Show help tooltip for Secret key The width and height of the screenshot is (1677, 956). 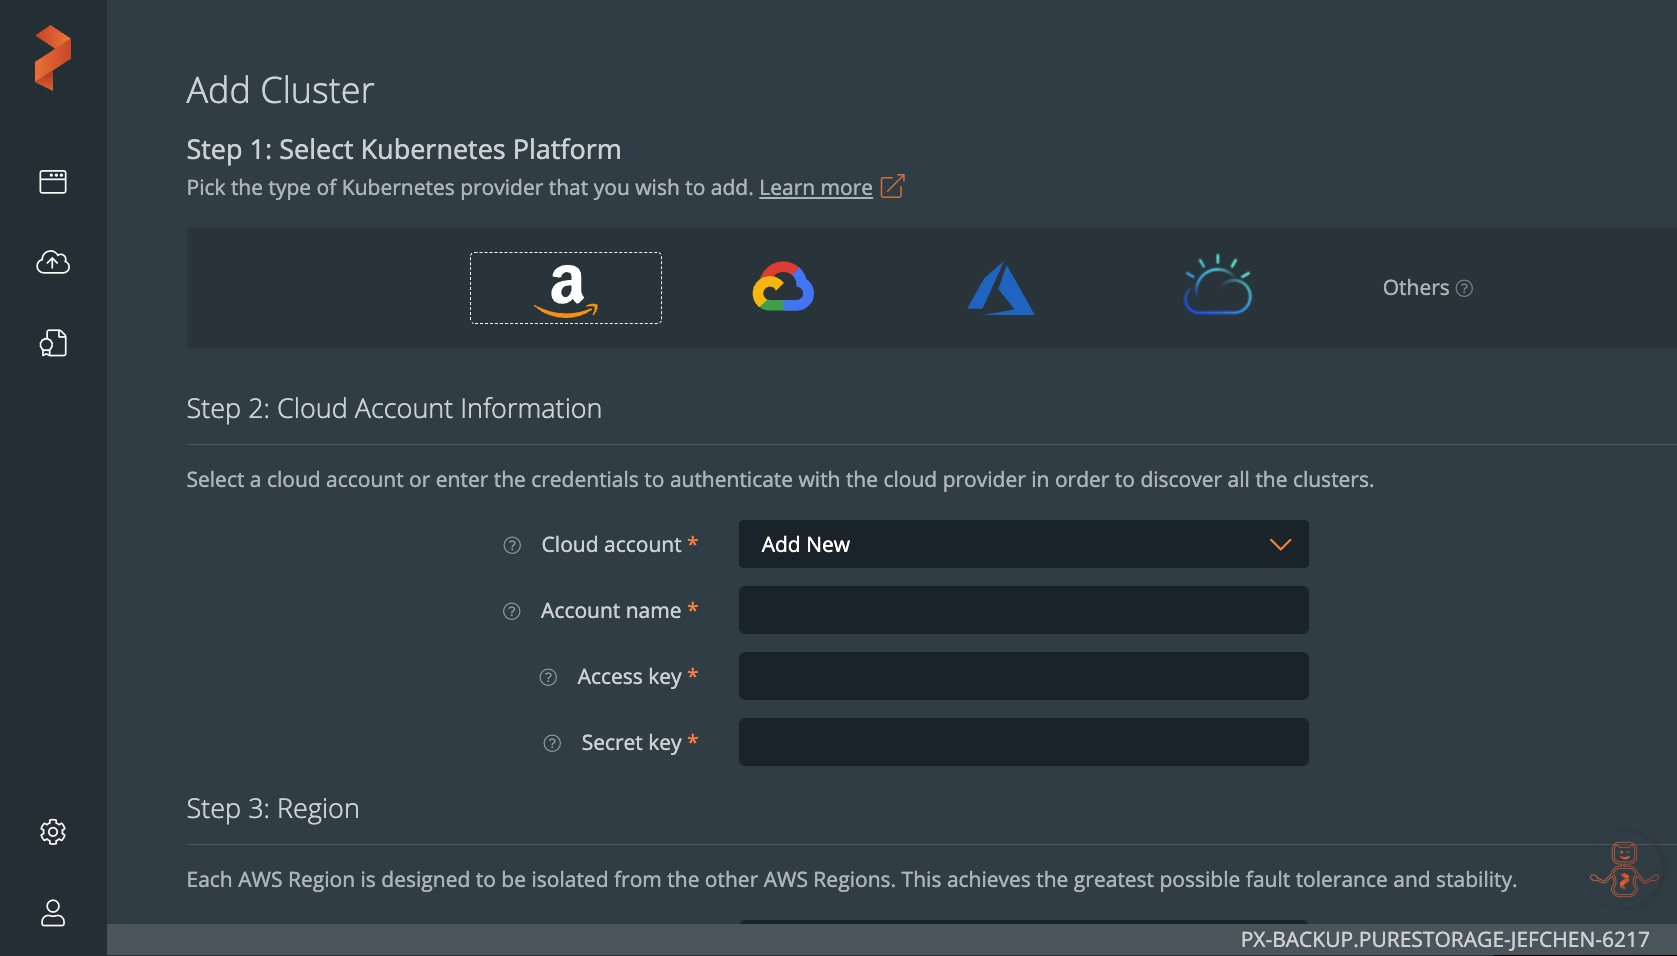click(x=551, y=743)
